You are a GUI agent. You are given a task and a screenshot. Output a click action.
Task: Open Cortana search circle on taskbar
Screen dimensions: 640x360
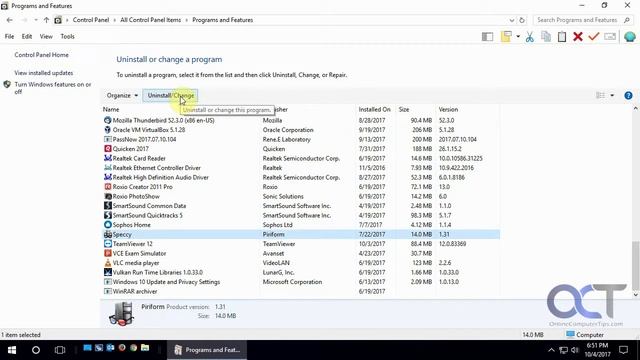36,350
